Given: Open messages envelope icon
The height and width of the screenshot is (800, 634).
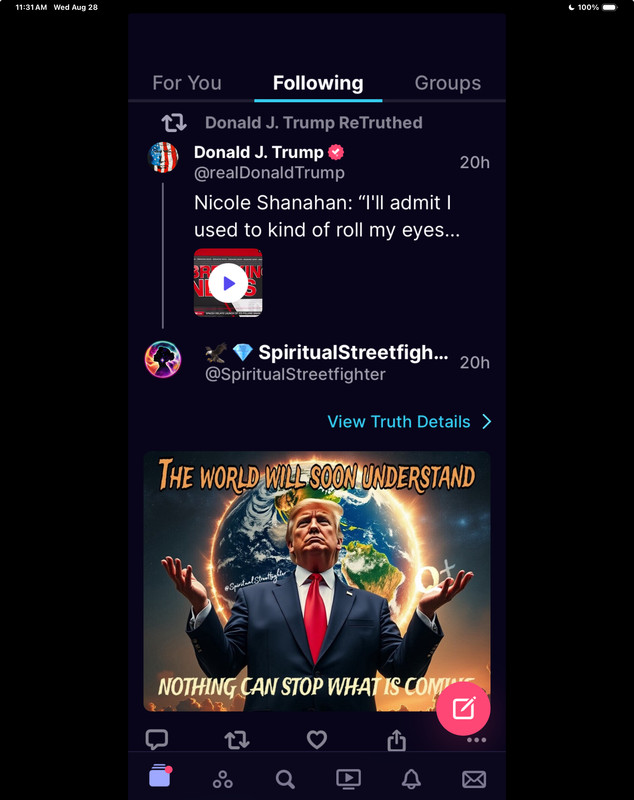Looking at the screenshot, I should [474, 779].
